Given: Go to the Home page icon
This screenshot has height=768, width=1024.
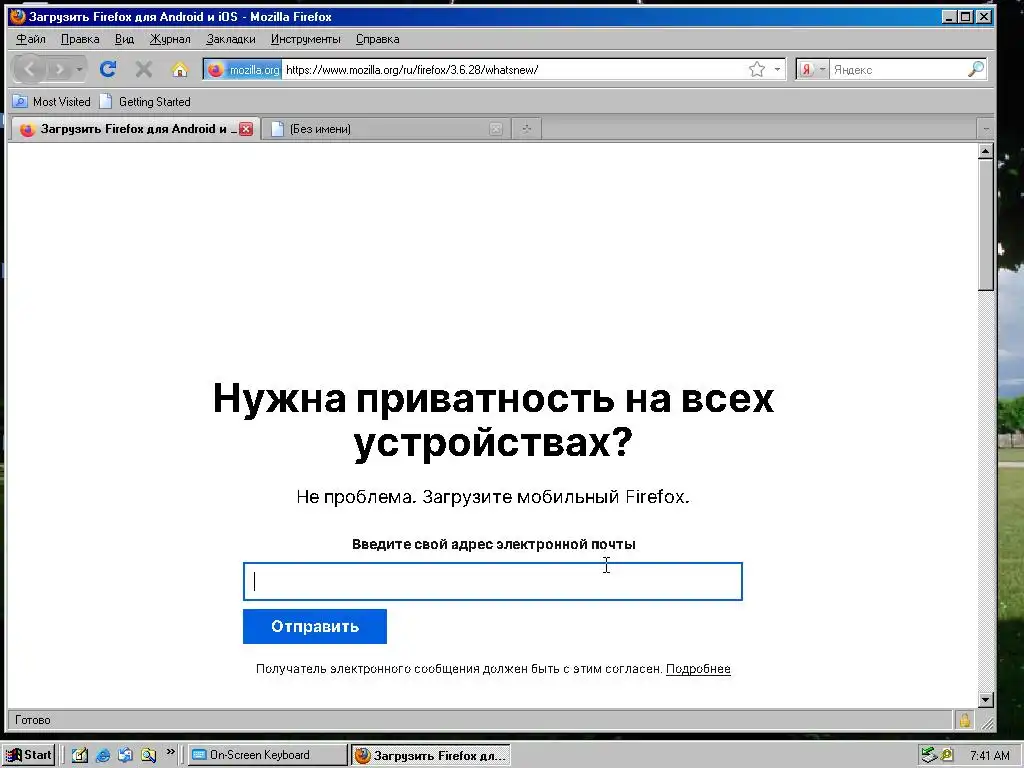Looking at the screenshot, I should point(180,69).
